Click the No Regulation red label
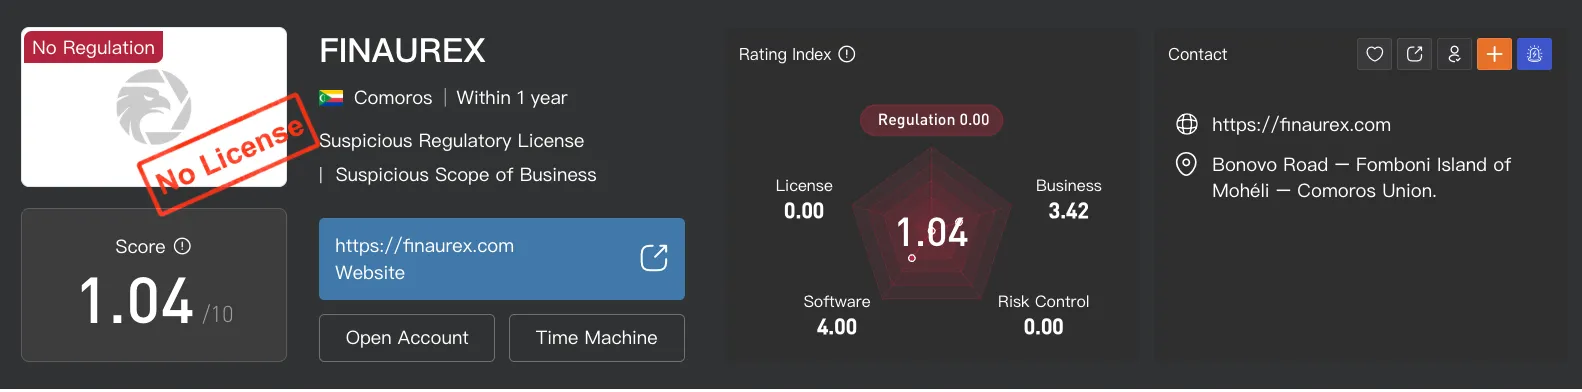This screenshot has width=1582, height=392. tap(93, 47)
